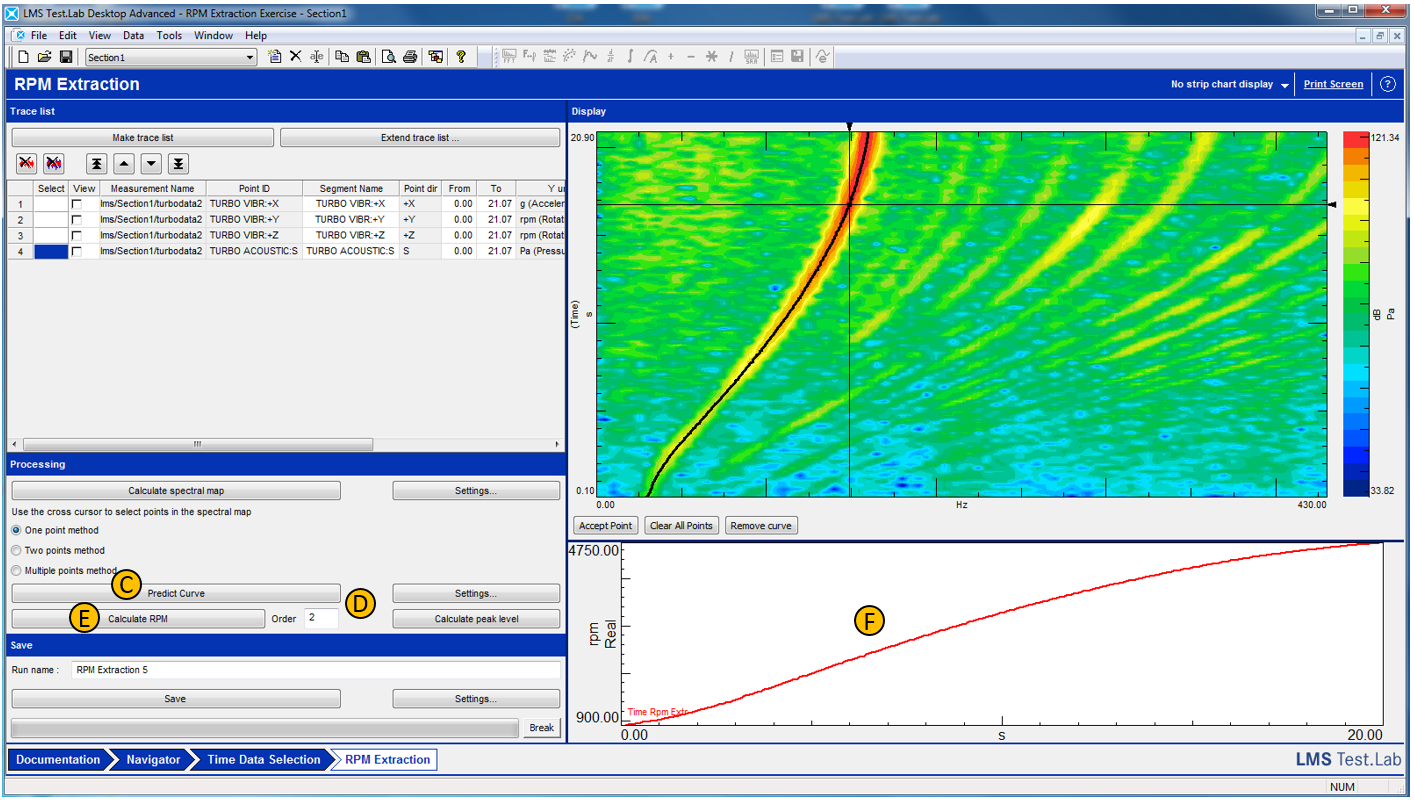Click Extend trace list button

[420, 138]
